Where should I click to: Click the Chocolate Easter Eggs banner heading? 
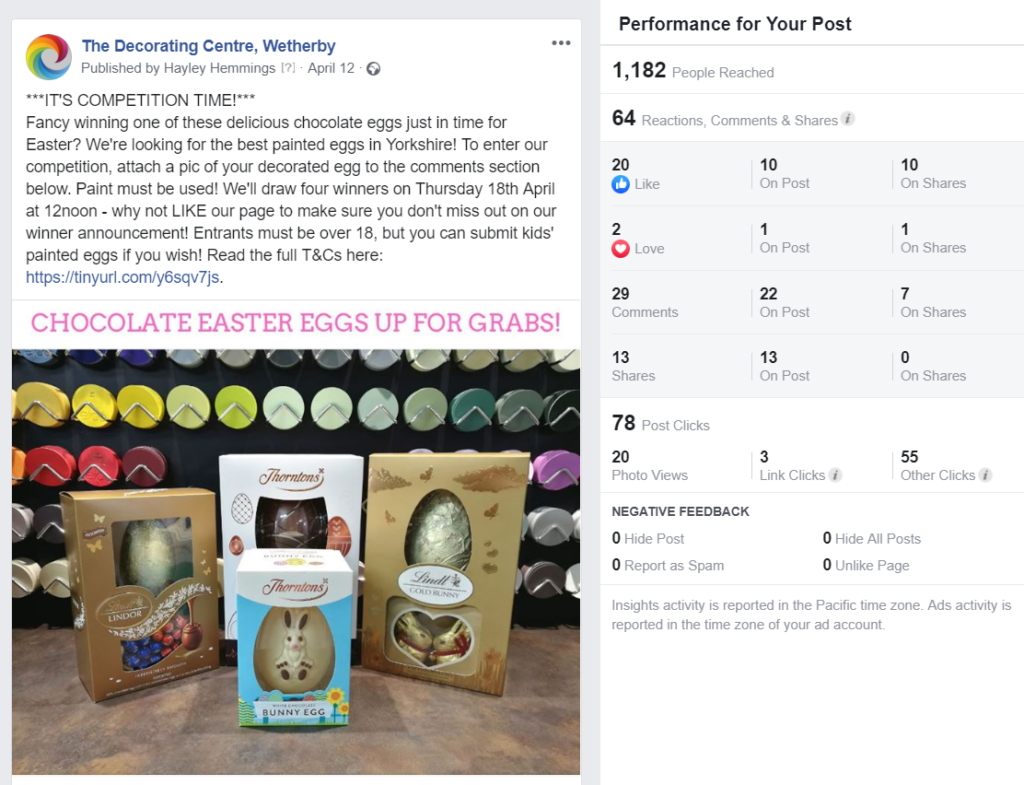click(x=296, y=323)
